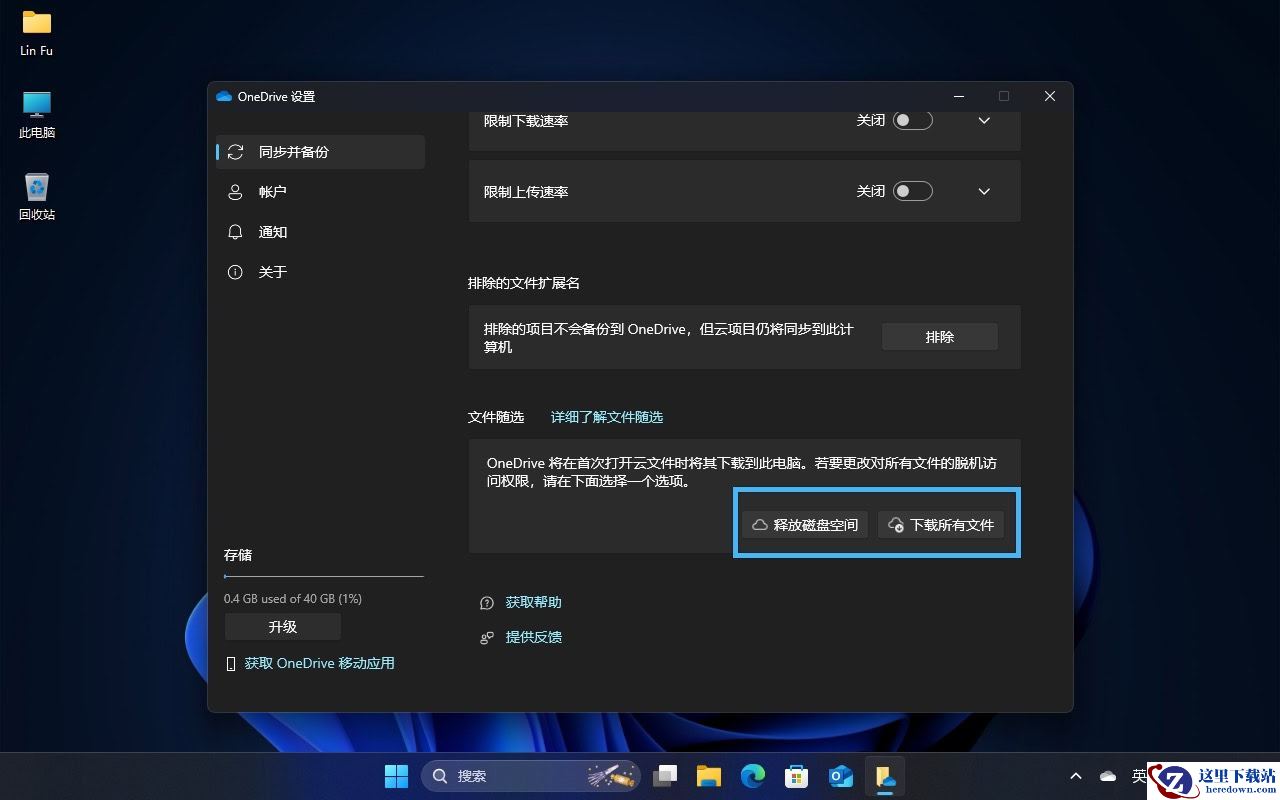Click the OneDrive cloud logo in title bar
Image resolution: width=1280 pixels, height=800 pixels.
[224, 96]
